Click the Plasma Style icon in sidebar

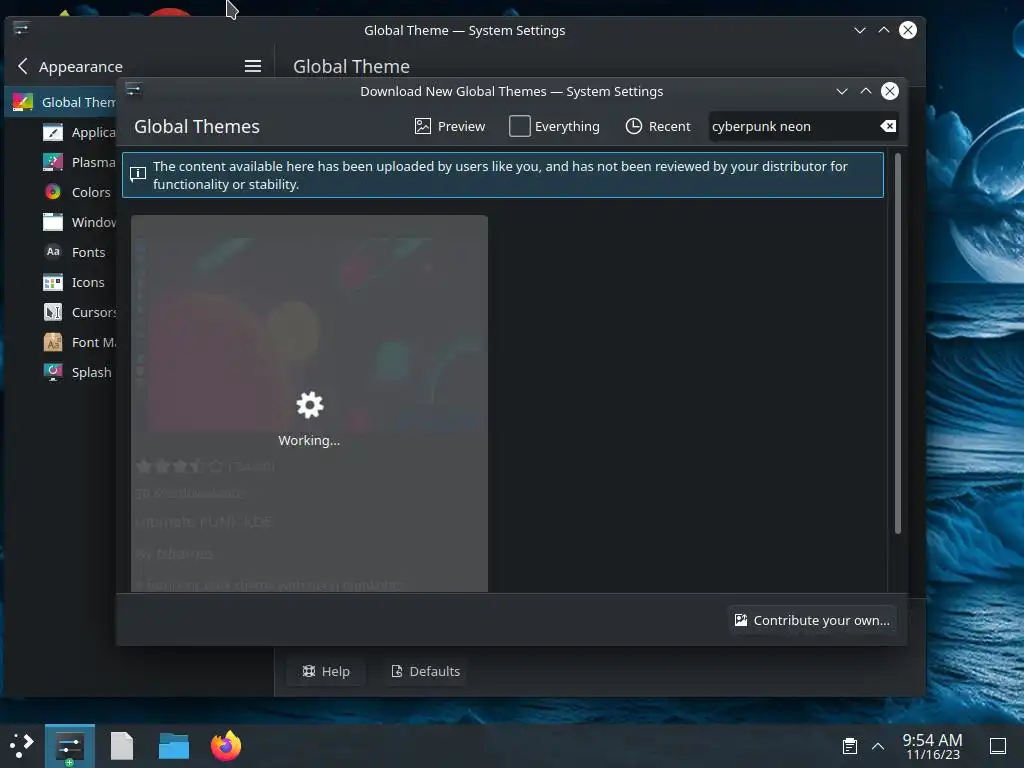click(x=53, y=161)
